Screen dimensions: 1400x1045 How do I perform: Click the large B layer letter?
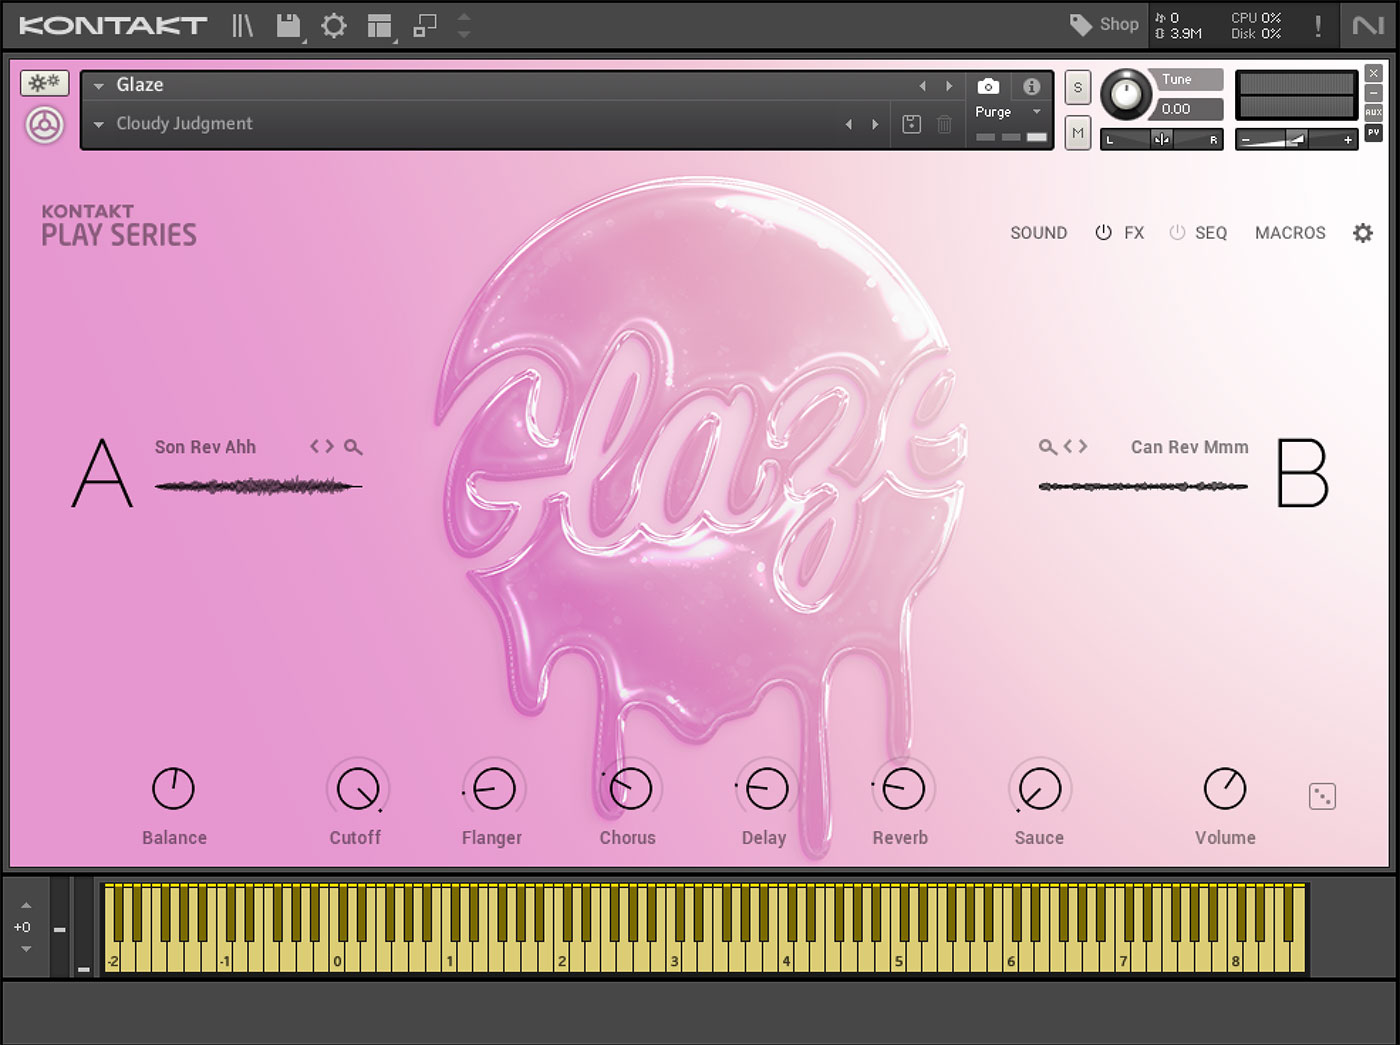point(1302,472)
